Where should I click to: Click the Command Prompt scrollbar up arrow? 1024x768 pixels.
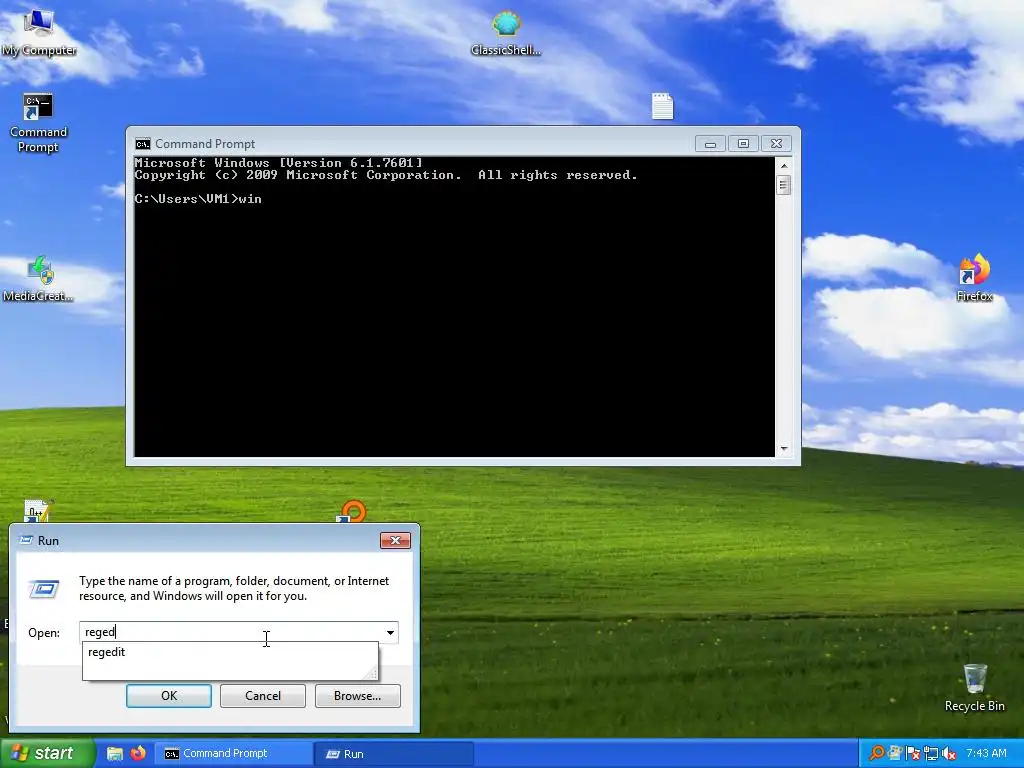tap(784, 166)
